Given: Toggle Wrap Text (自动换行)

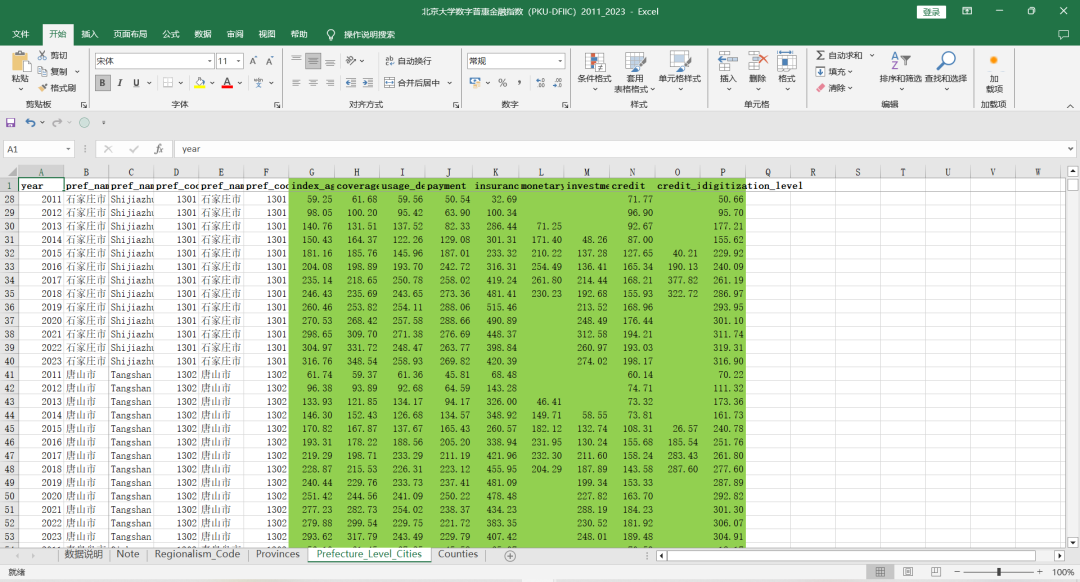Looking at the screenshot, I should point(408,61).
